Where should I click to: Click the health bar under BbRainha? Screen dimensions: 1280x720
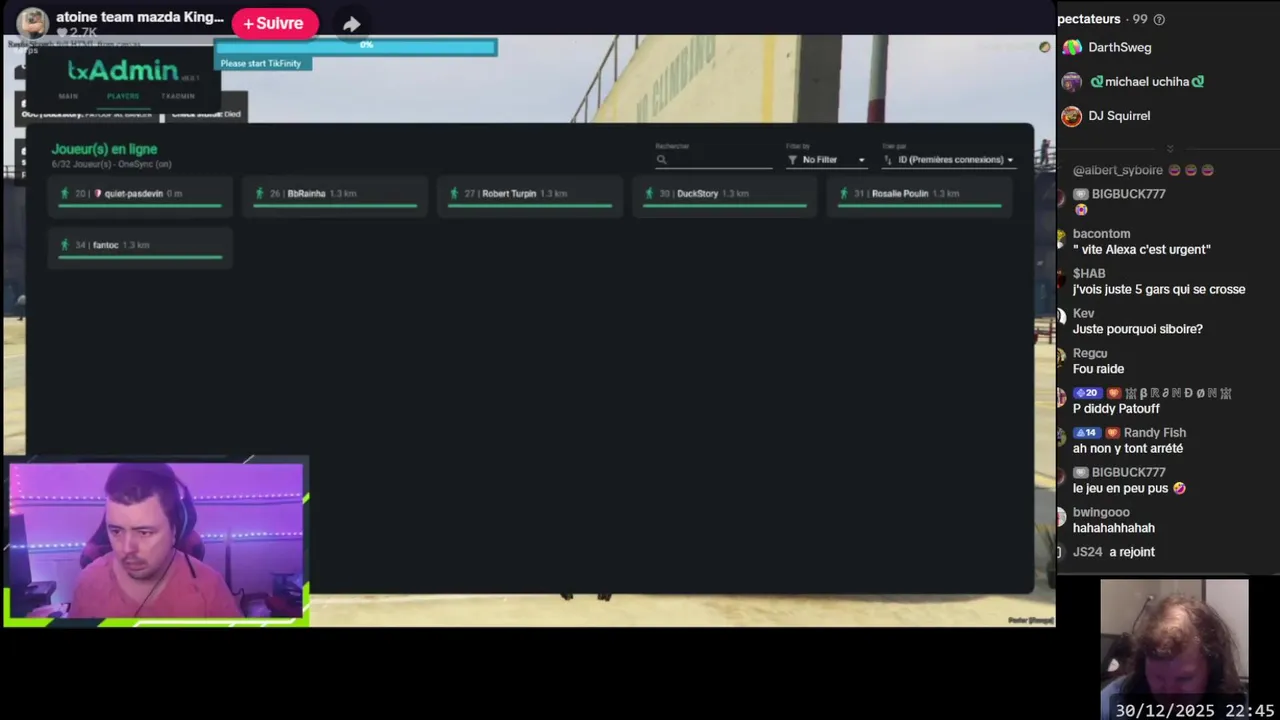pyautogui.click(x=335, y=206)
